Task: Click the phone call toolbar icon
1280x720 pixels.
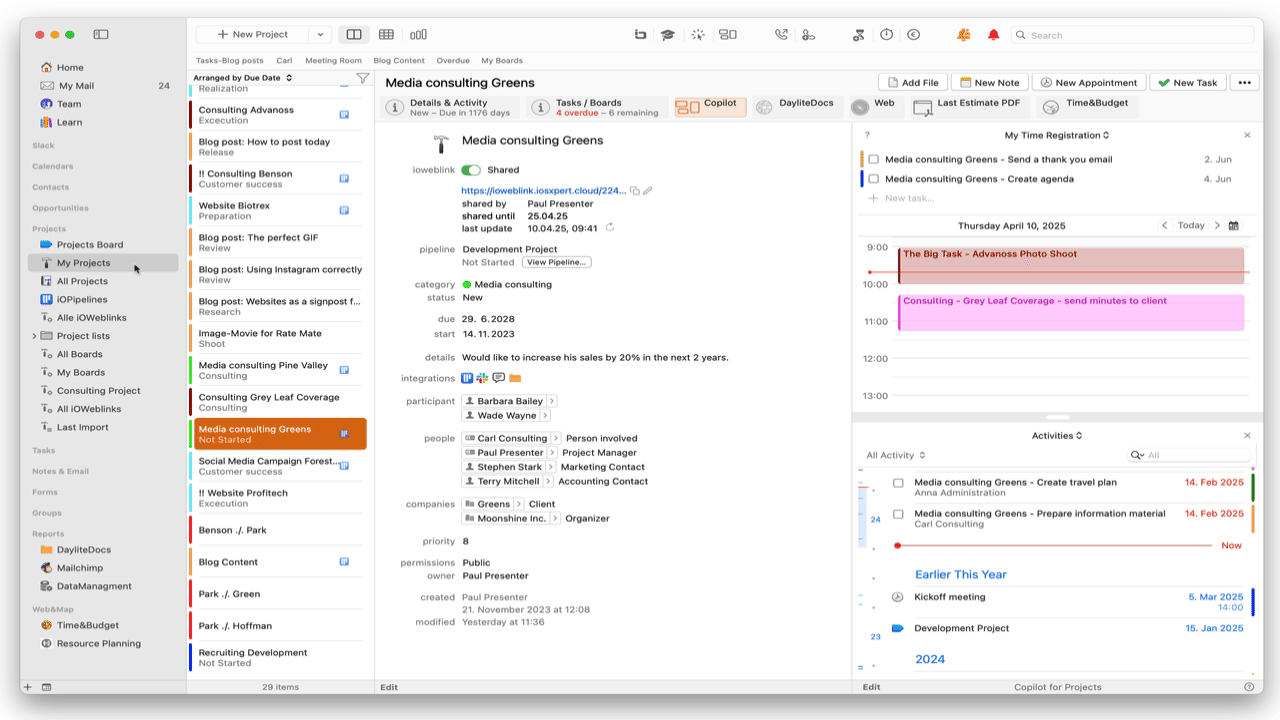Action: (x=781, y=34)
